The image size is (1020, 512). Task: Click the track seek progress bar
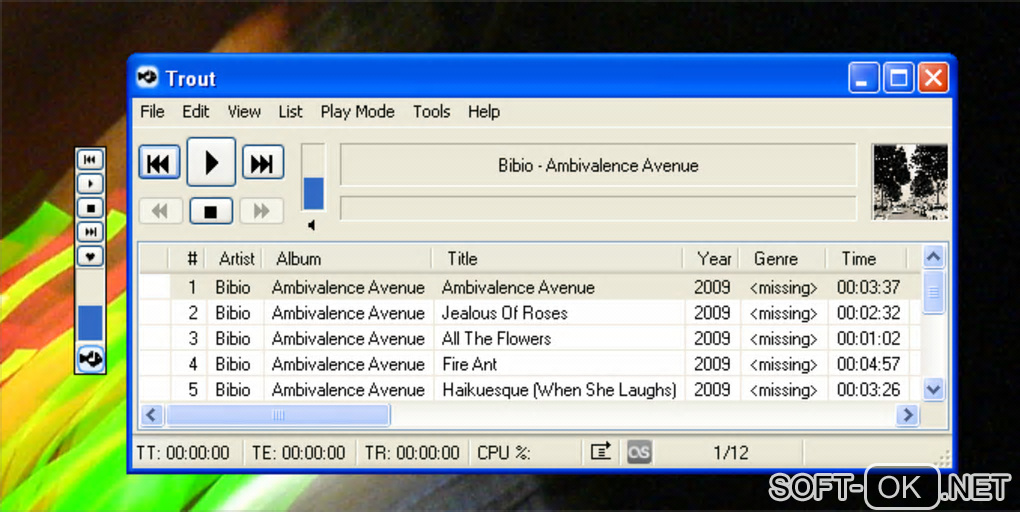click(x=598, y=208)
